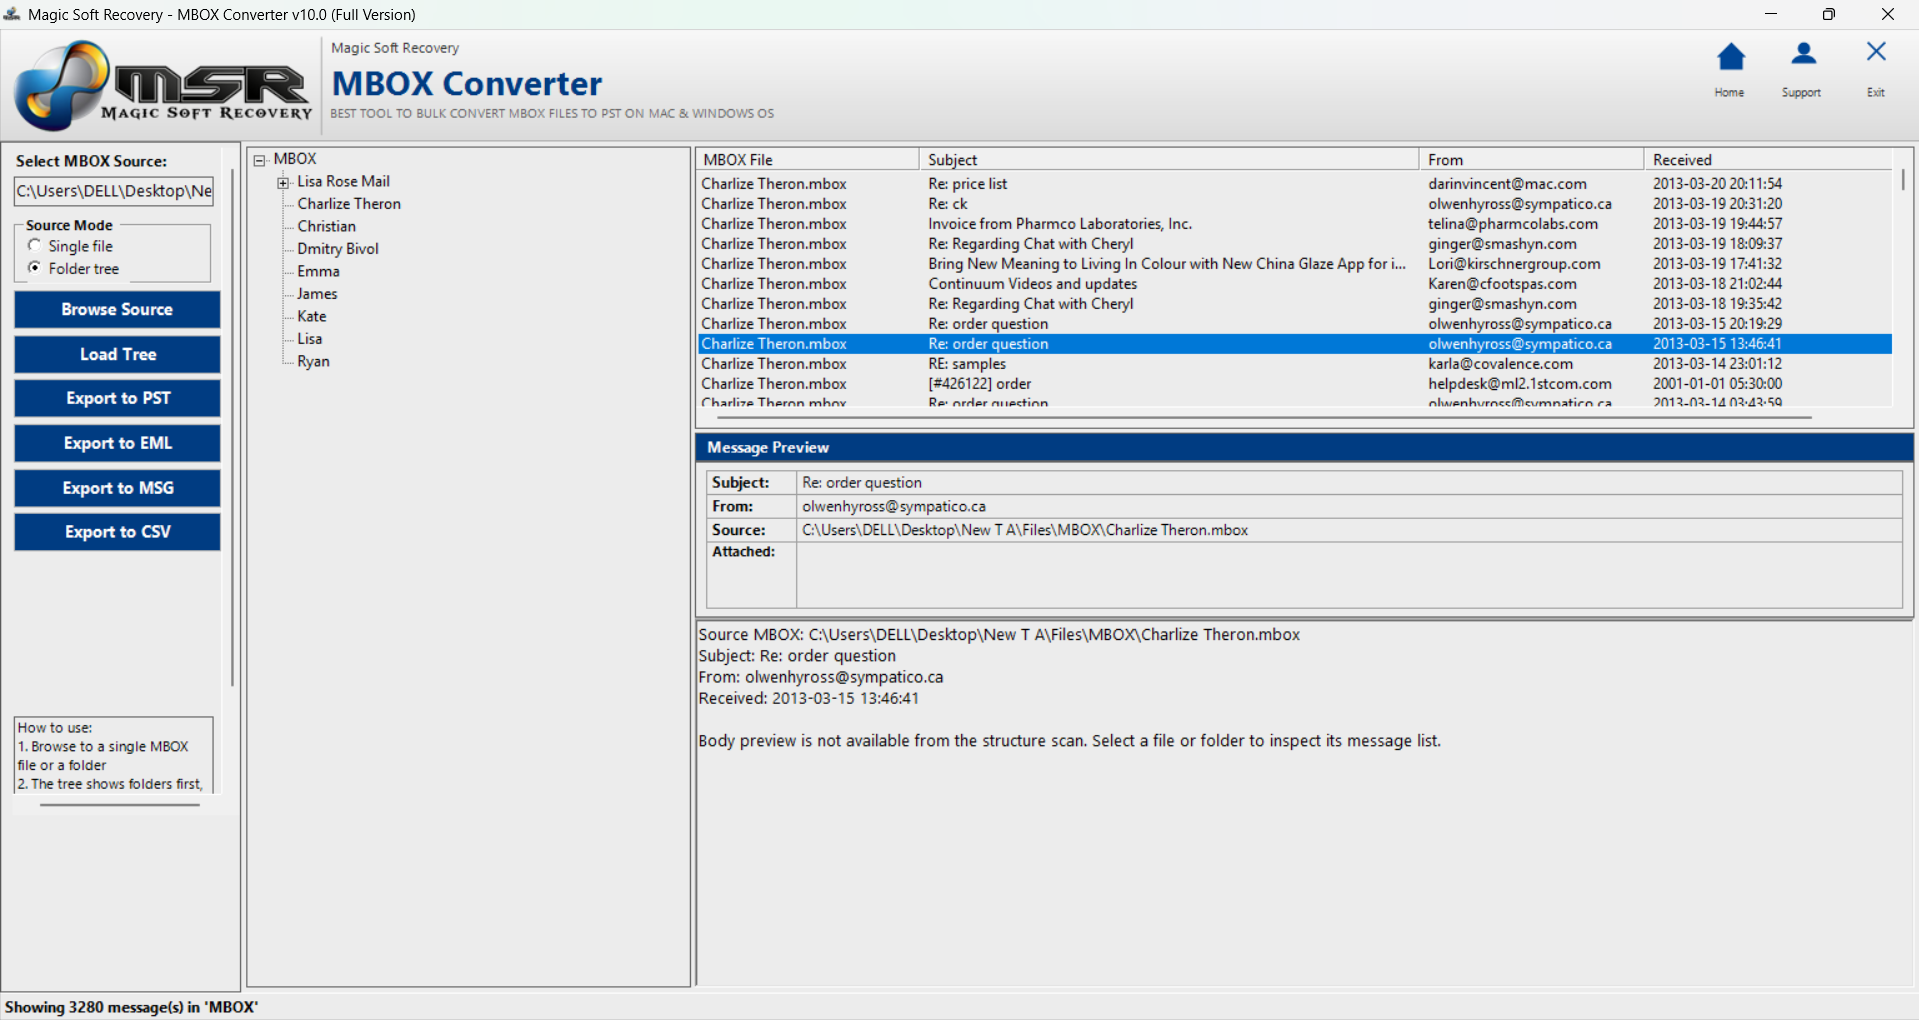Click sender telina@pharmcolabs.com
The image size is (1919, 1020).
(x=1513, y=224)
